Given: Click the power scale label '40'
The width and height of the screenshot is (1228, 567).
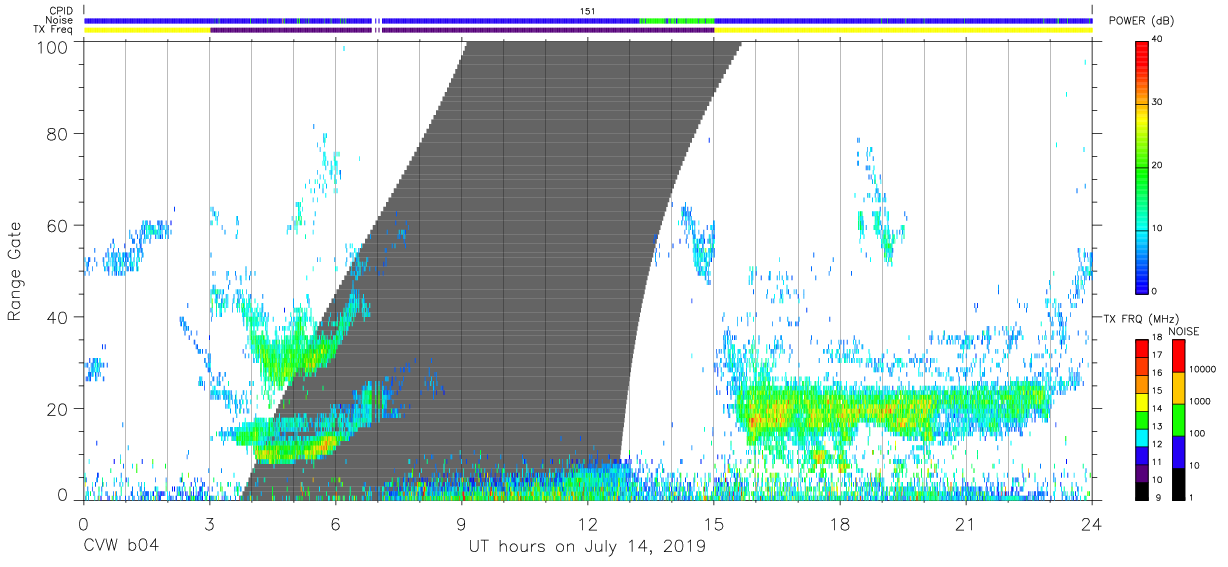Looking at the screenshot, I should pyautogui.click(x=1158, y=40).
